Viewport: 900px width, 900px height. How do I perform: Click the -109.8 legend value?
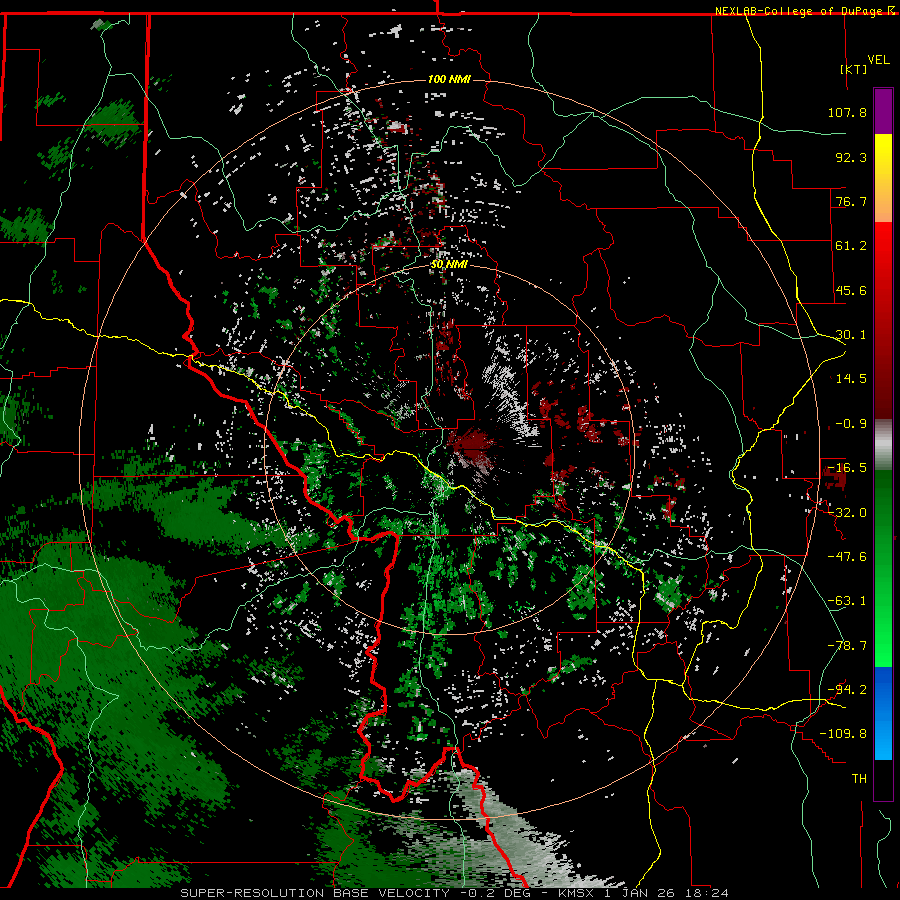(x=843, y=734)
